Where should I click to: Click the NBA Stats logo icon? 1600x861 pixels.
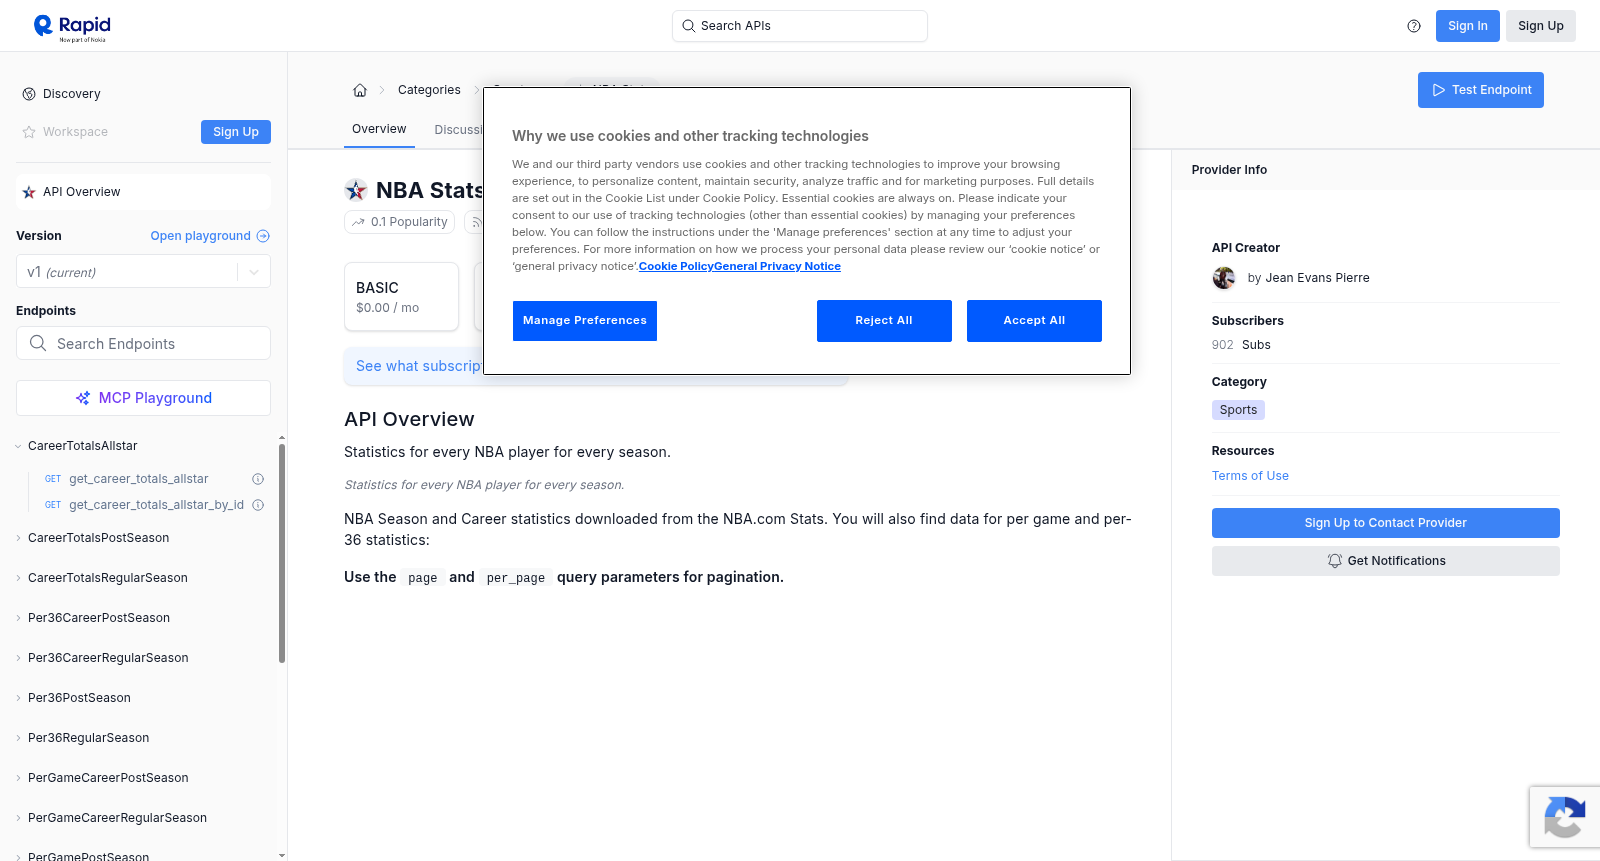click(x=356, y=190)
